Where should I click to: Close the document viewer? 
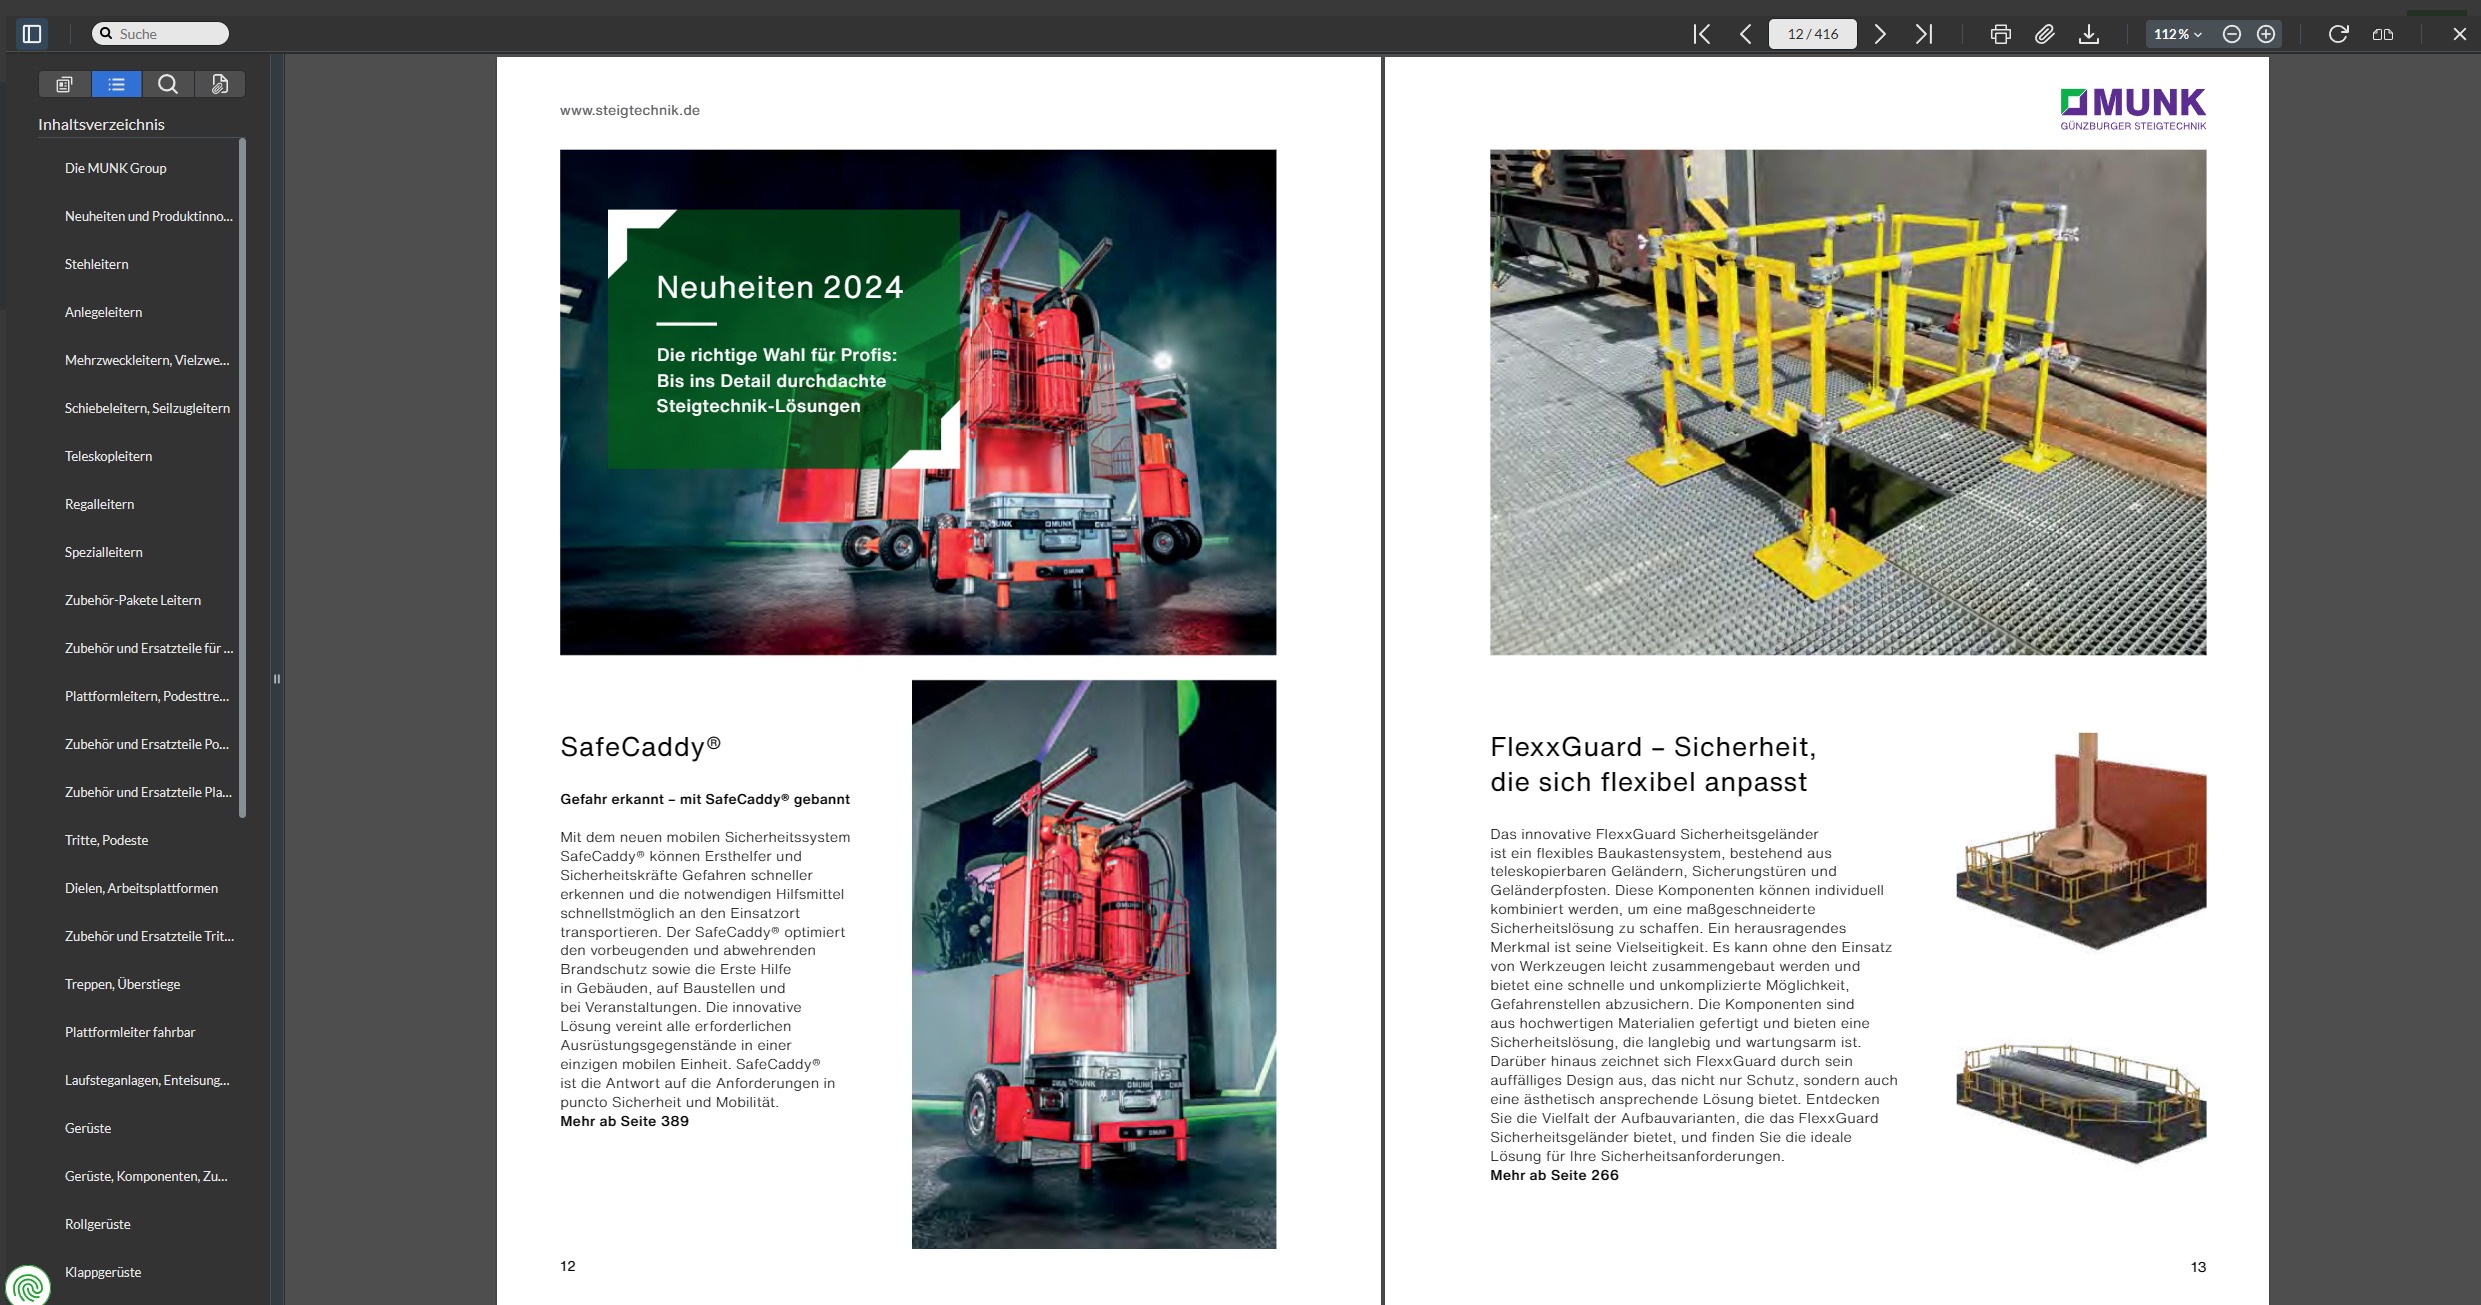(x=2460, y=34)
